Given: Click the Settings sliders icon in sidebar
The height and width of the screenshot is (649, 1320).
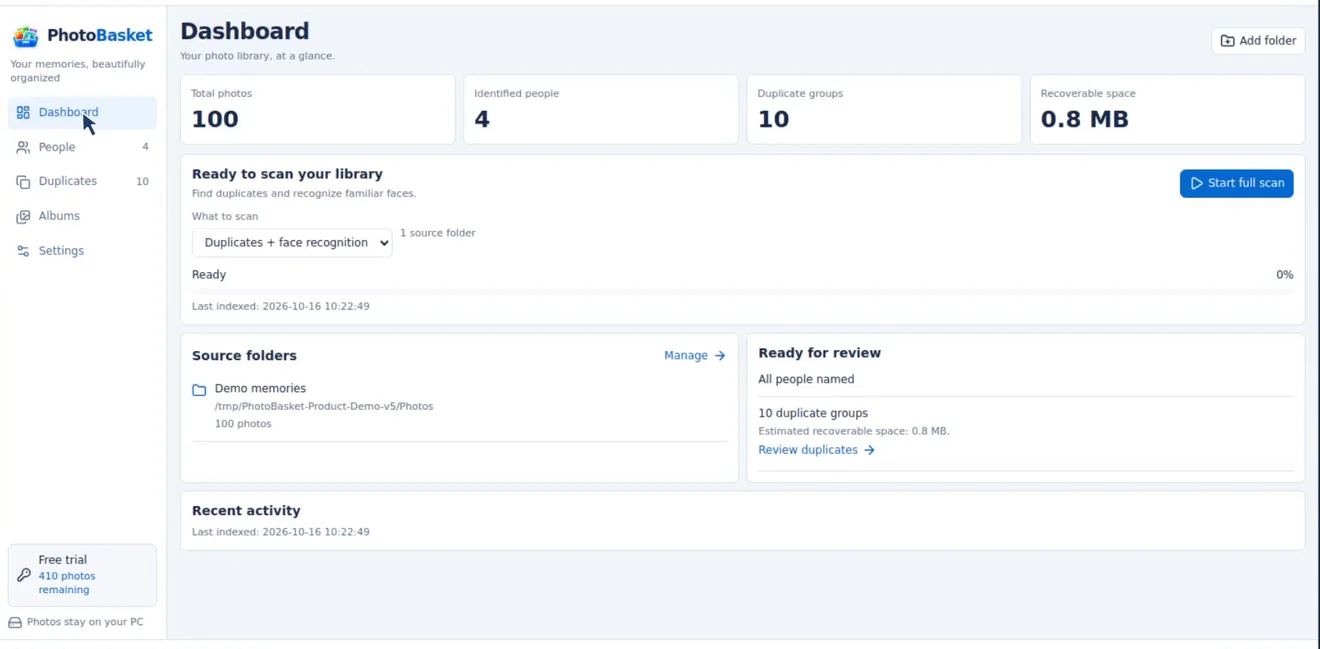Looking at the screenshot, I should pos(23,251).
